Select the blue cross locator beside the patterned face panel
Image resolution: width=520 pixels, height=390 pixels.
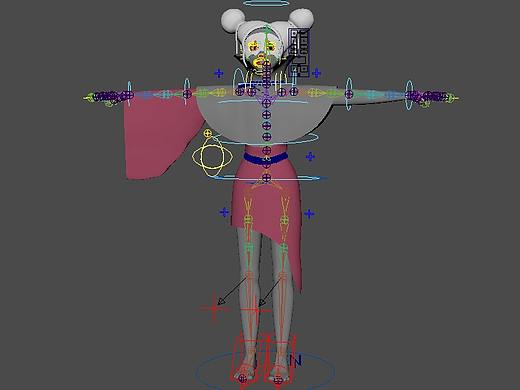click(x=316, y=73)
